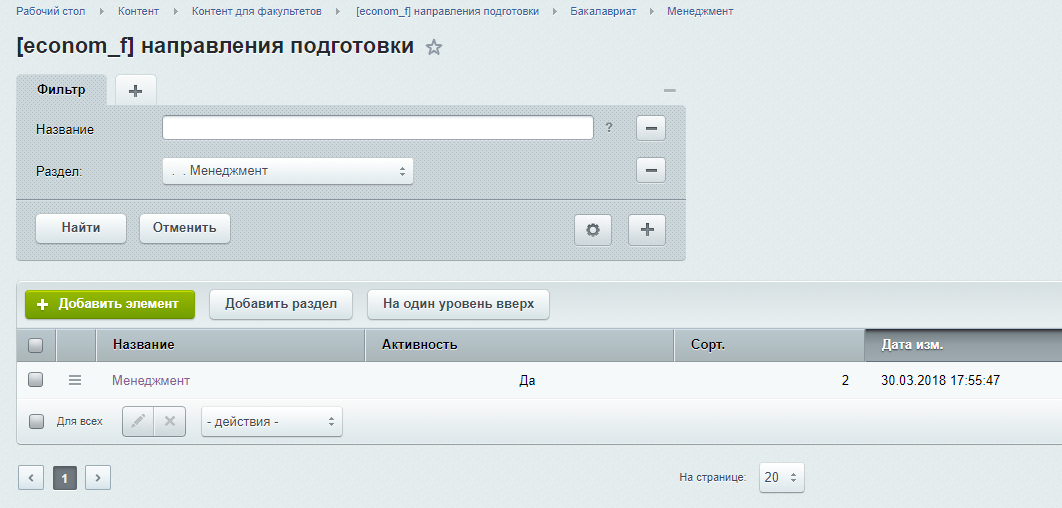Click into the Название text field
The height and width of the screenshot is (508, 1062).
[x=378, y=128]
